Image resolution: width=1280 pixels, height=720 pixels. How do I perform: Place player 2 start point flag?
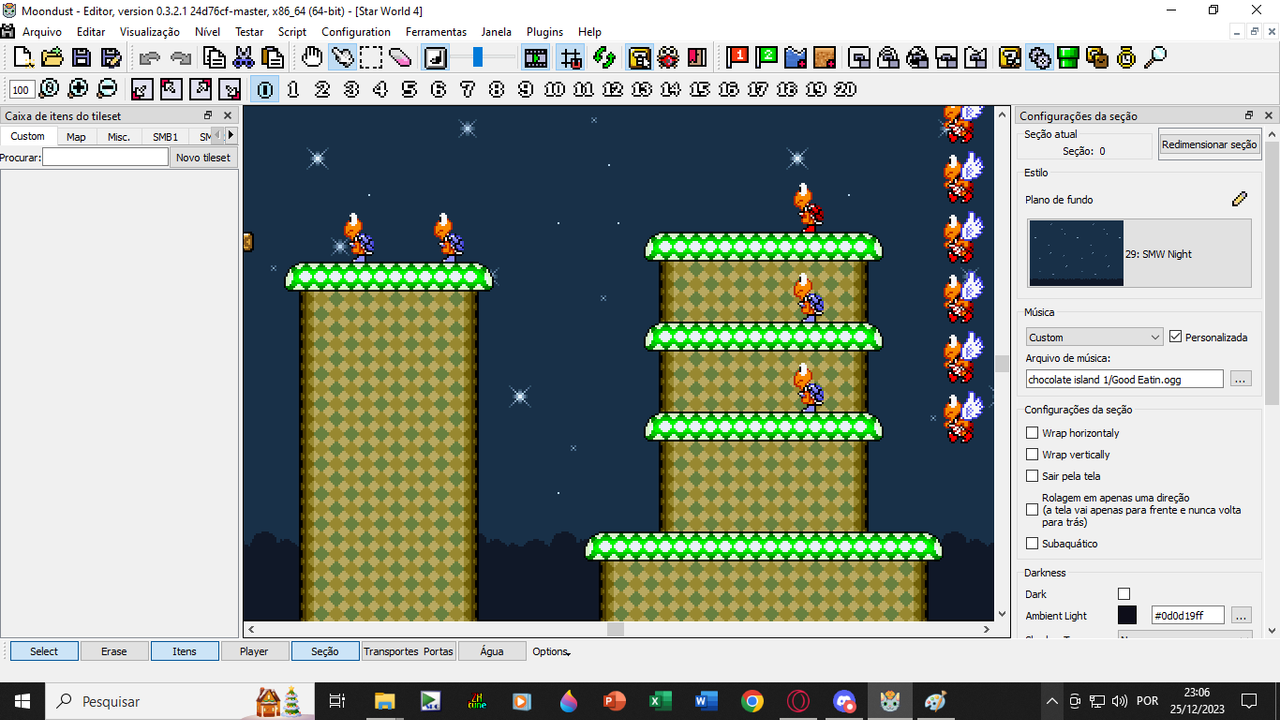click(767, 57)
